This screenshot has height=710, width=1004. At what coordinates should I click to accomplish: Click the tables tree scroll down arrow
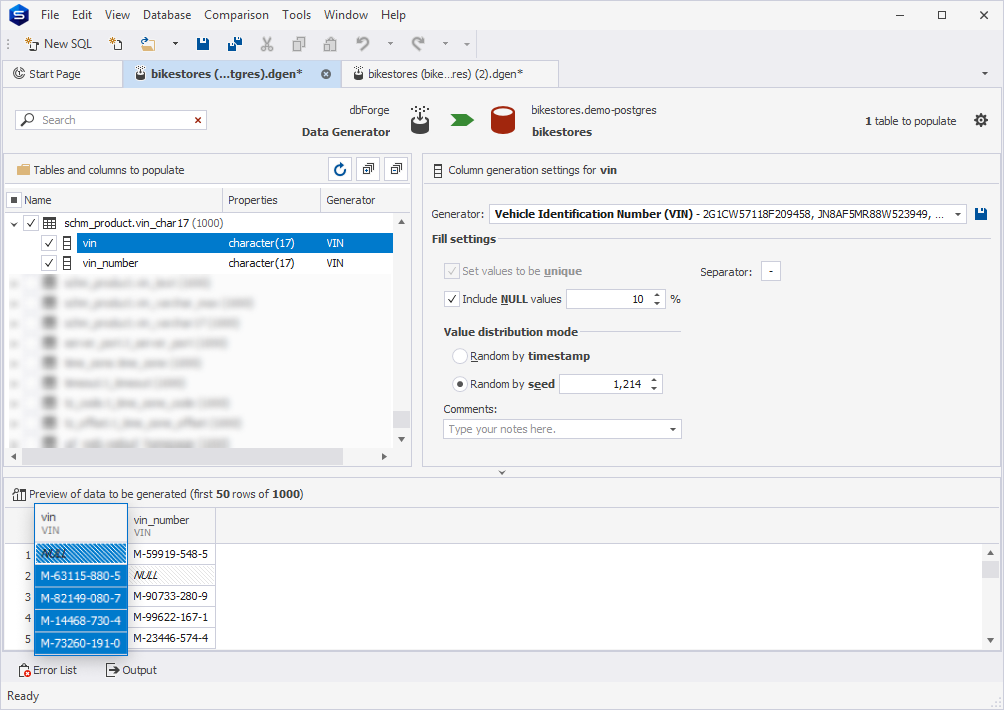[x=401, y=439]
